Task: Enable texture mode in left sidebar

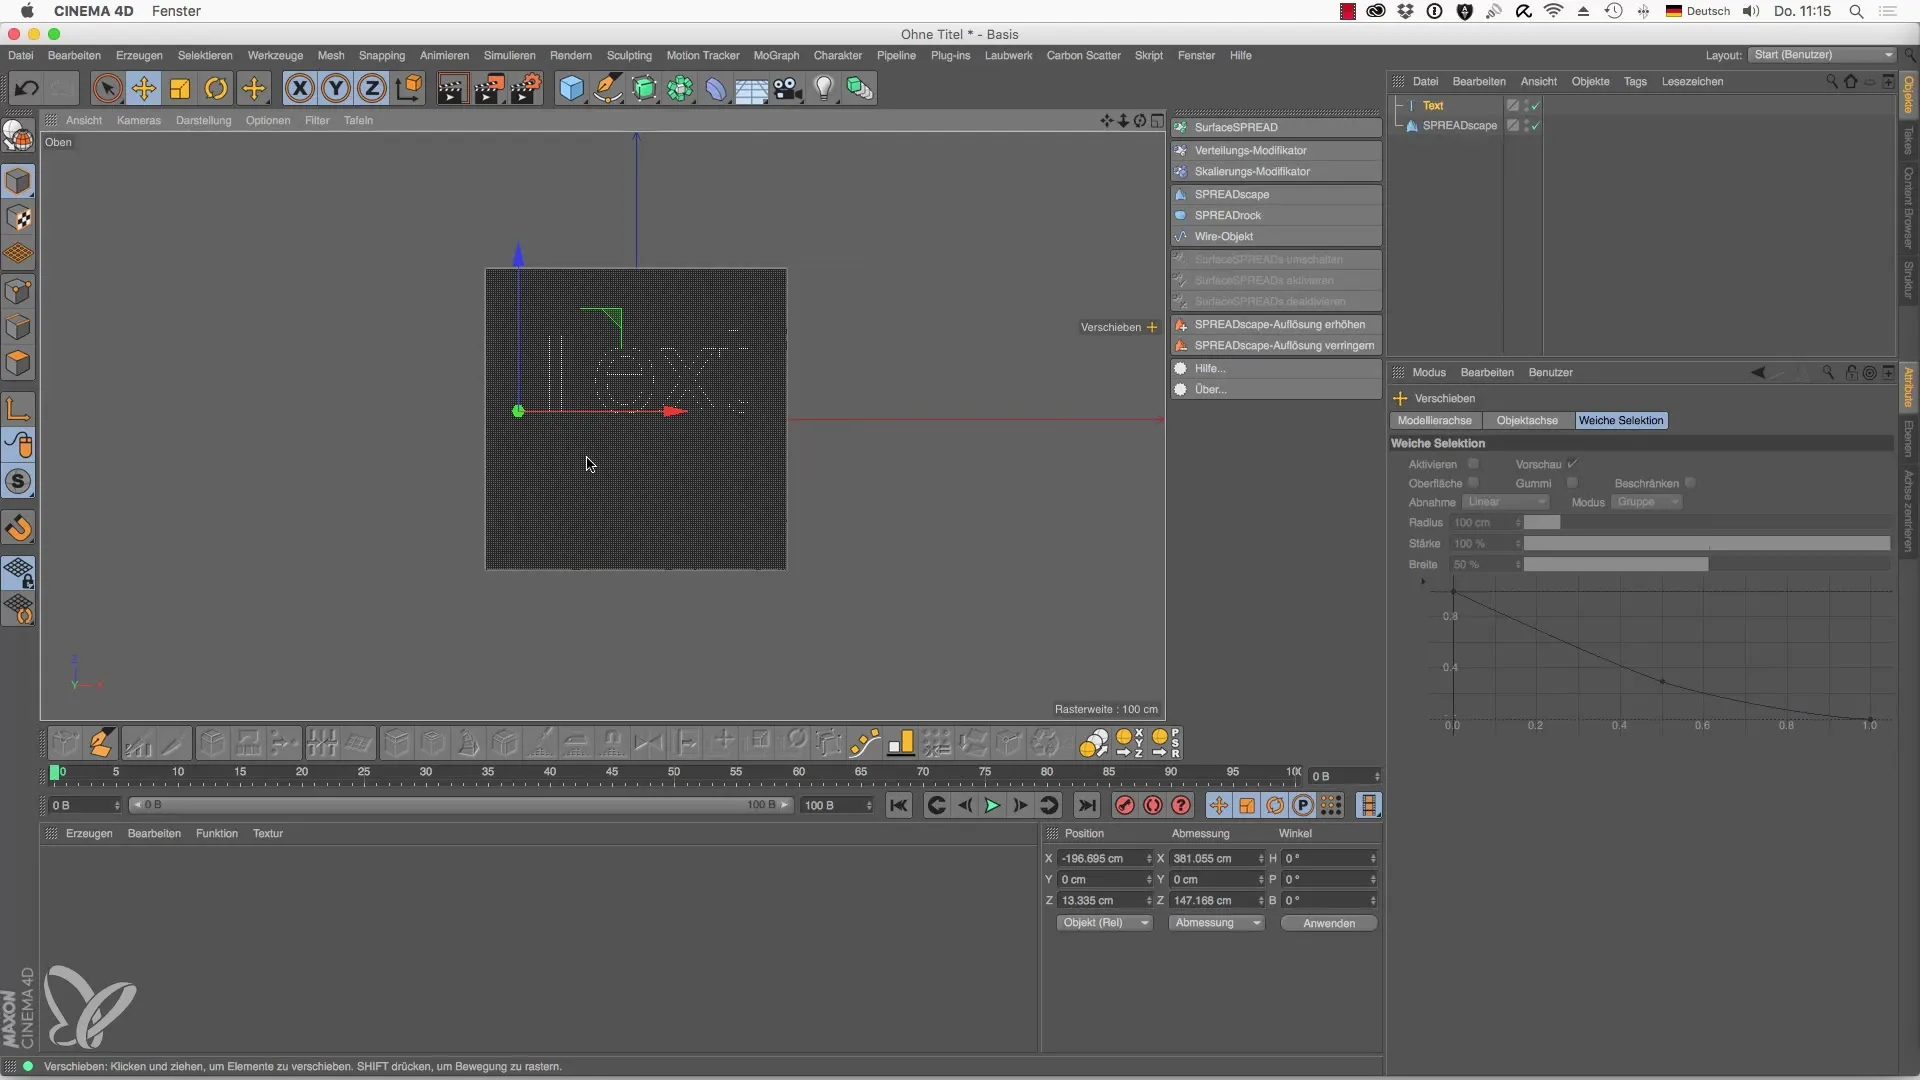Action: [18, 218]
